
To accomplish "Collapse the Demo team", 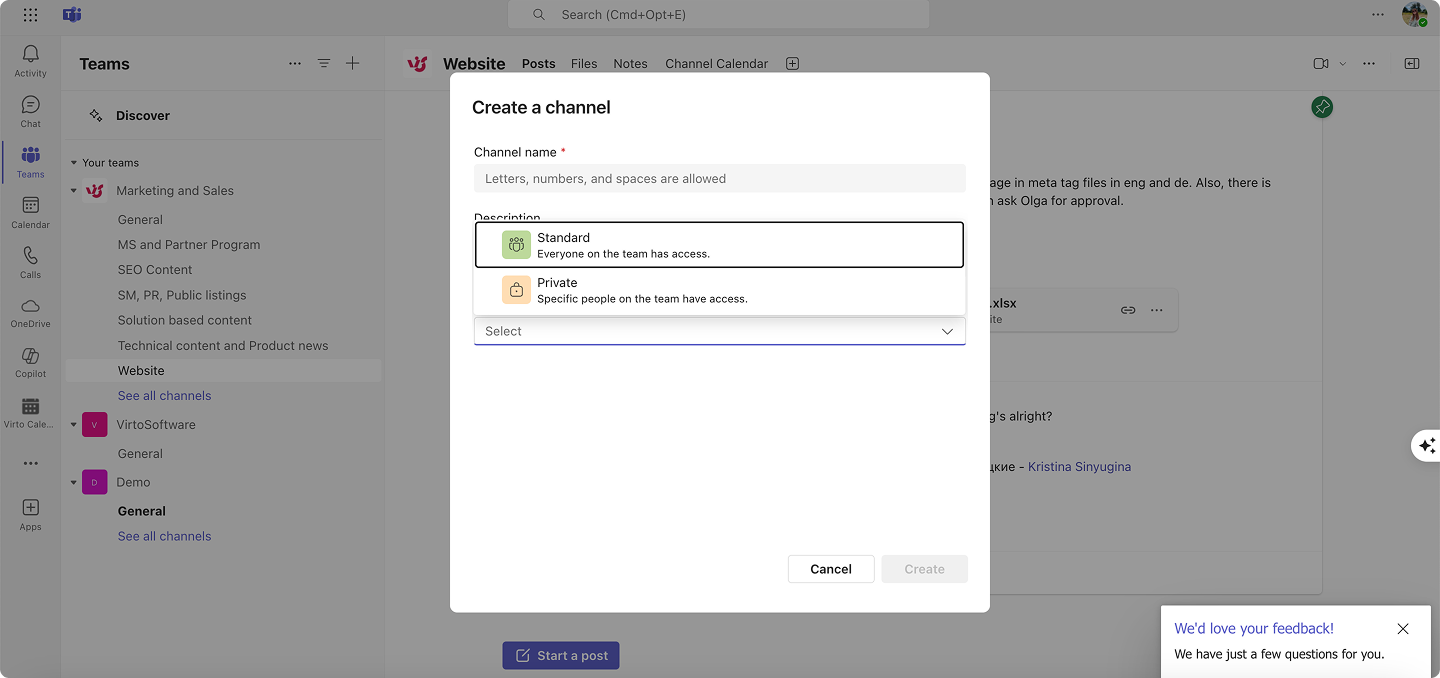I will tap(73, 482).
